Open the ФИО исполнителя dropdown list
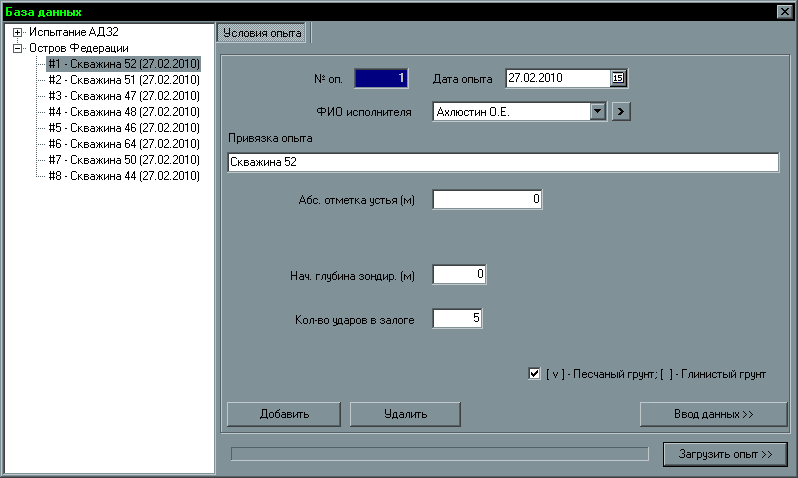This screenshot has width=798, height=478. pyautogui.click(x=599, y=112)
